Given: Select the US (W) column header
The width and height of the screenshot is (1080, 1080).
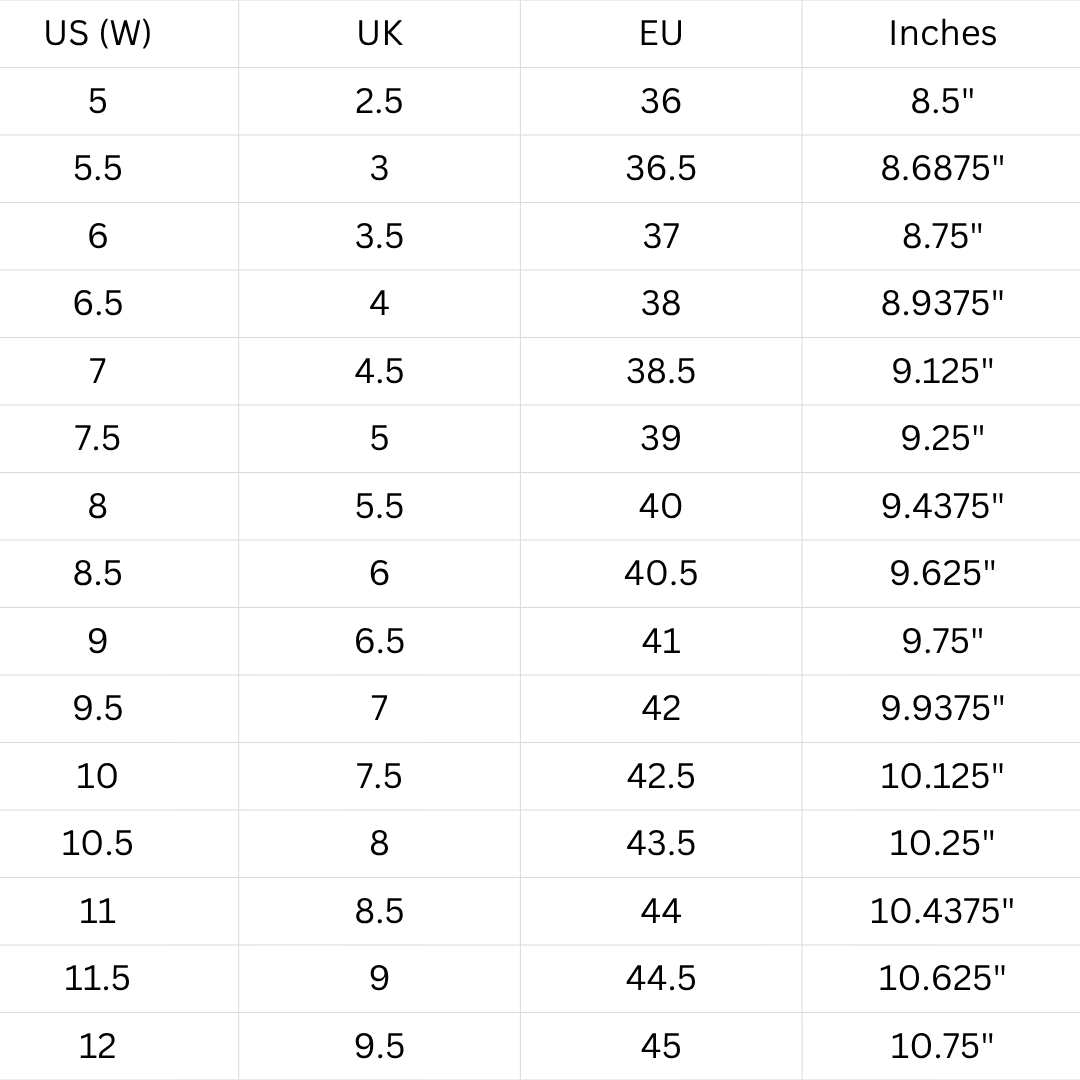Looking at the screenshot, I should pyautogui.click(x=98, y=33).
